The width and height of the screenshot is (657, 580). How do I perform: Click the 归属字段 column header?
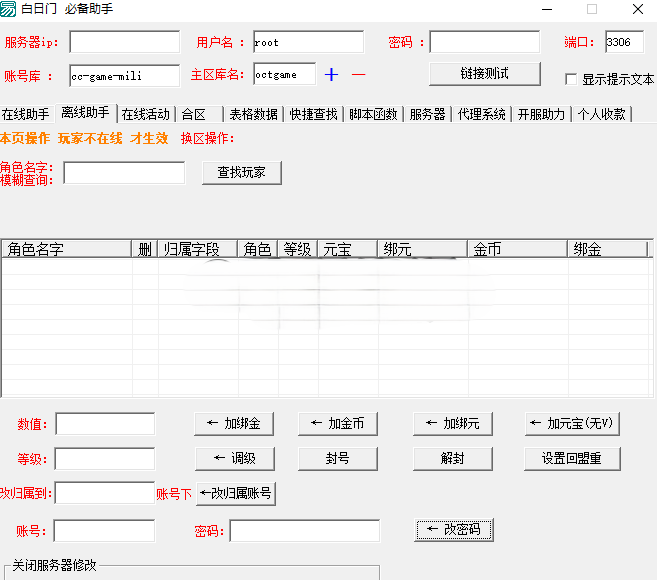tap(198, 249)
